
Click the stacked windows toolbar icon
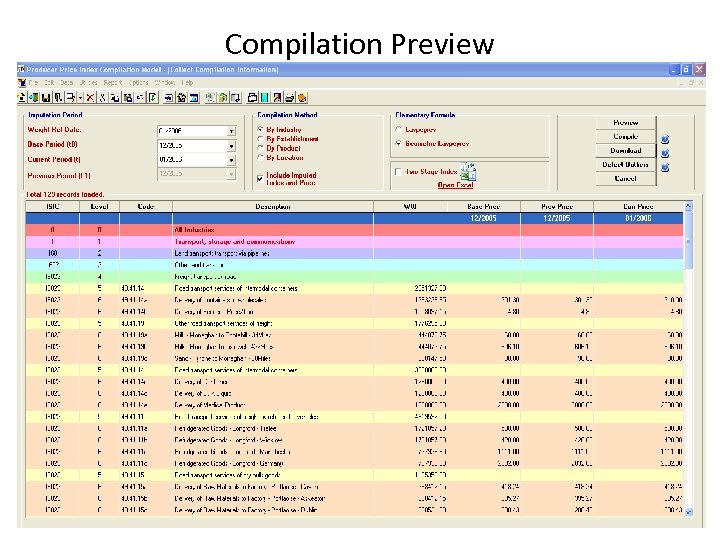[252, 97]
